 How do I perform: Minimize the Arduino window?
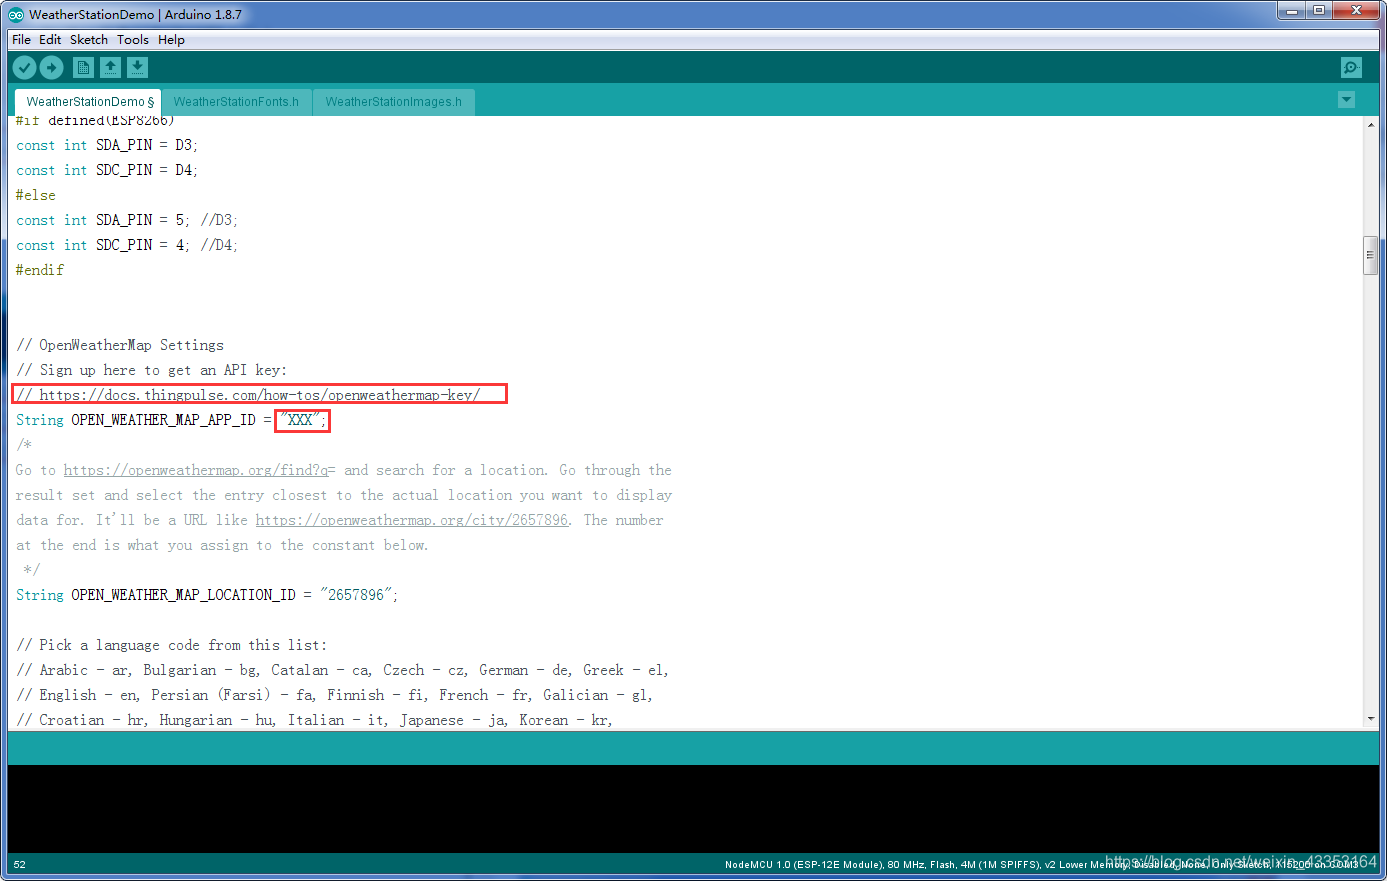1292,11
